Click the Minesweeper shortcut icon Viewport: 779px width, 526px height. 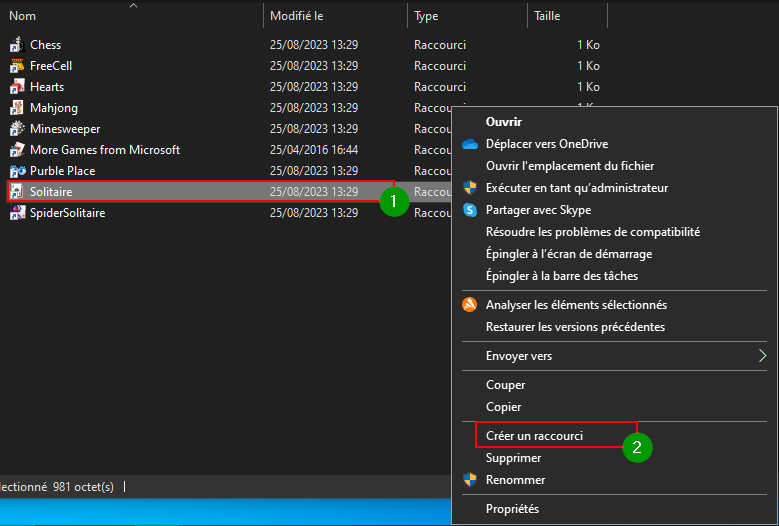coord(17,129)
